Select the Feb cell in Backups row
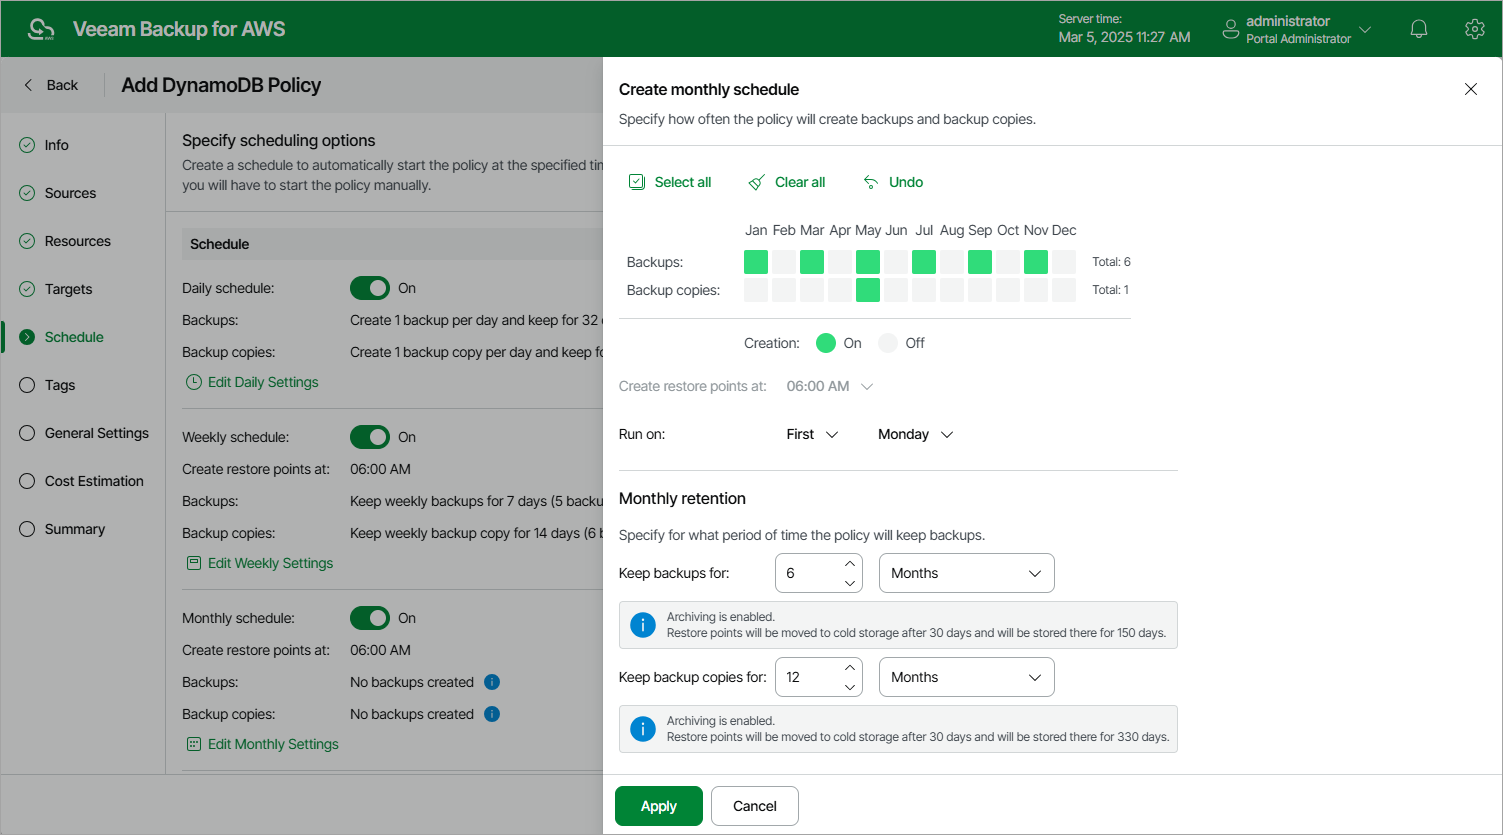This screenshot has height=835, width=1503. tap(784, 262)
